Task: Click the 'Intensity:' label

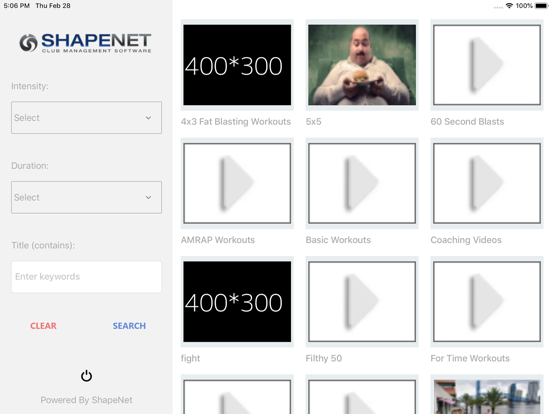Action: pos(30,86)
